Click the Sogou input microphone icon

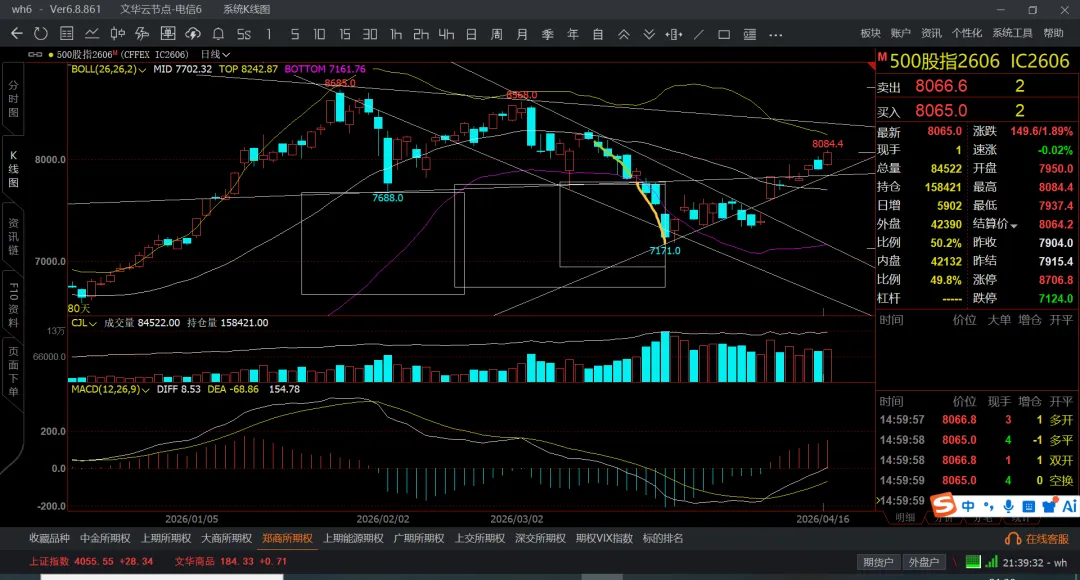pyautogui.click(x=1008, y=506)
